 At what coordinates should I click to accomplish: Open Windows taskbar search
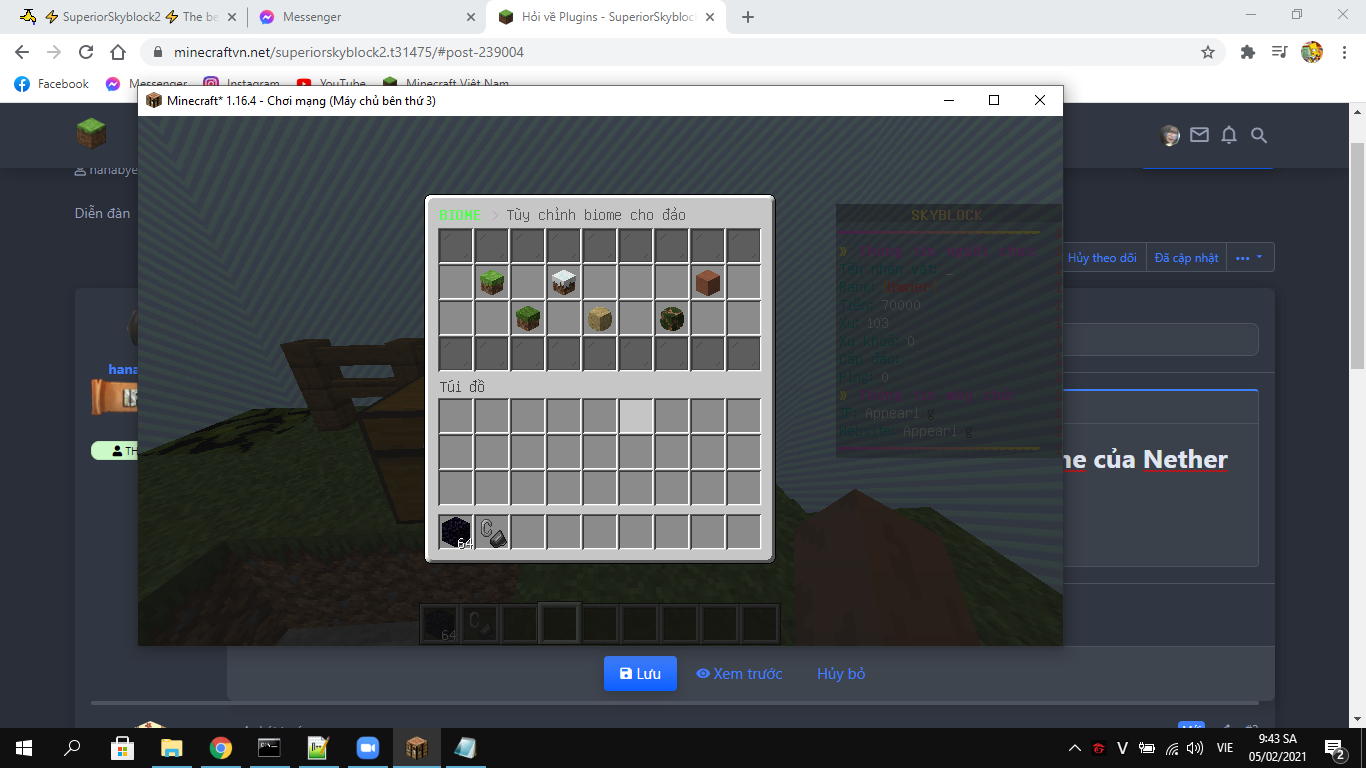point(72,748)
